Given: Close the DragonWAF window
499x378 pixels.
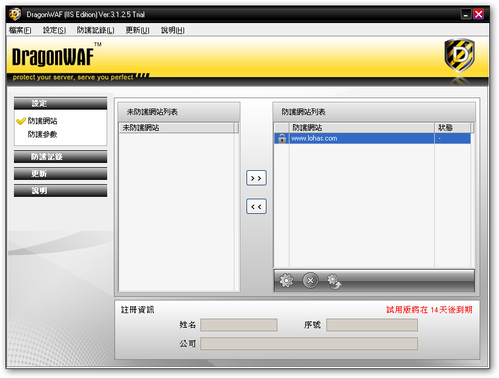Looking at the screenshot, I should [479, 14].
